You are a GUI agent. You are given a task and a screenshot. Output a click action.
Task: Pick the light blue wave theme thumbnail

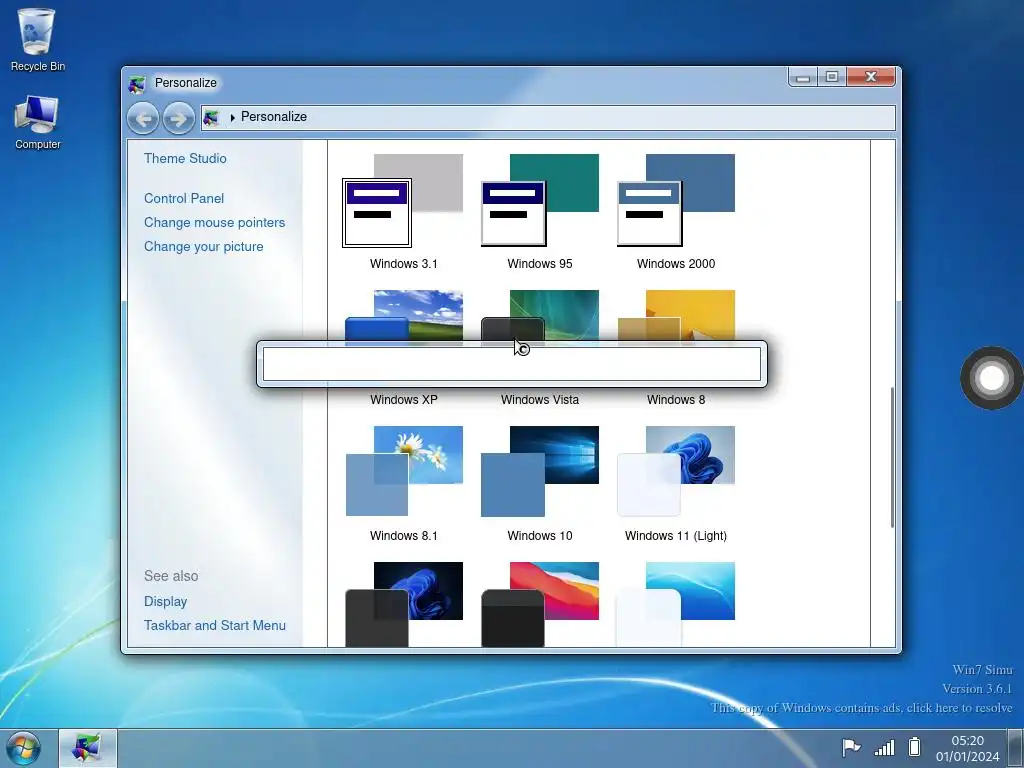click(x=676, y=604)
